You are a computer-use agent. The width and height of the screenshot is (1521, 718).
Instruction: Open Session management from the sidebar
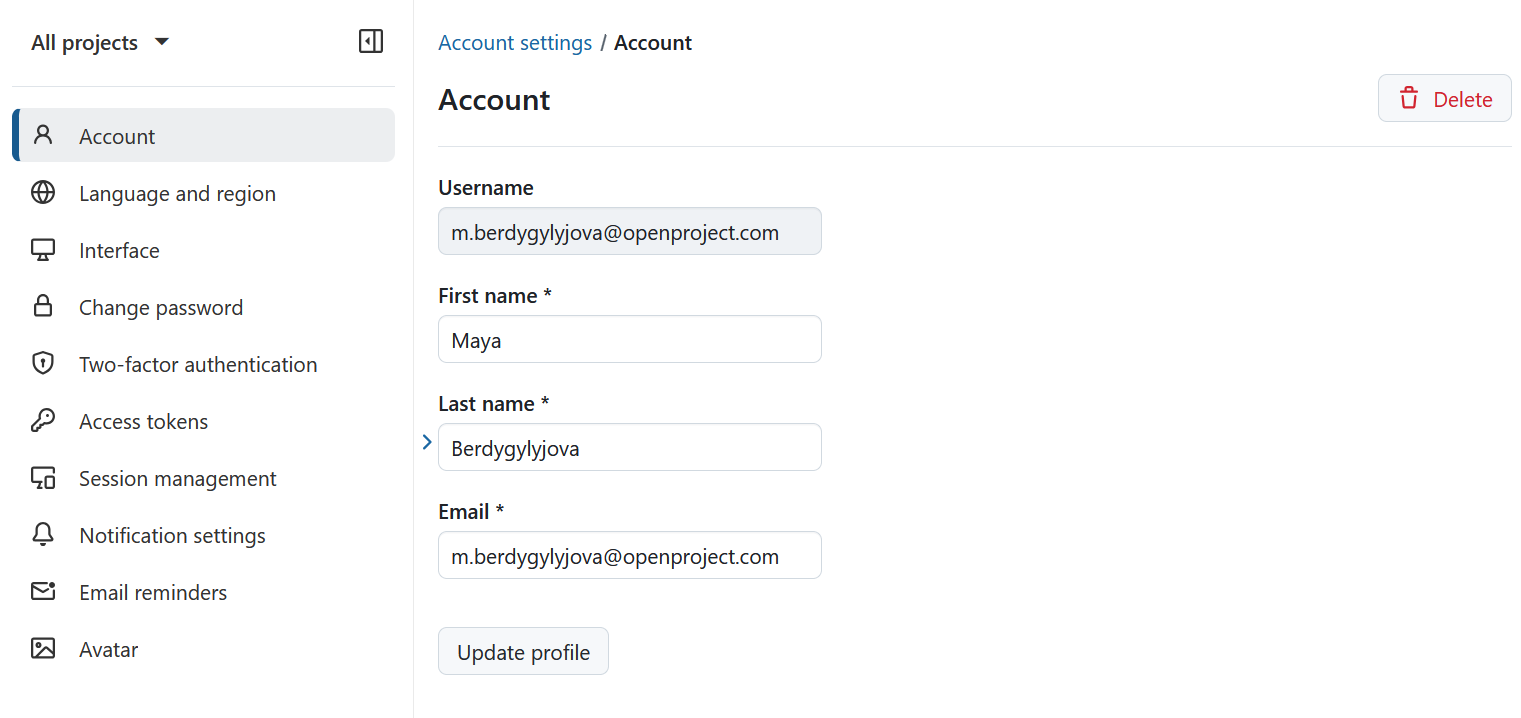click(x=177, y=478)
